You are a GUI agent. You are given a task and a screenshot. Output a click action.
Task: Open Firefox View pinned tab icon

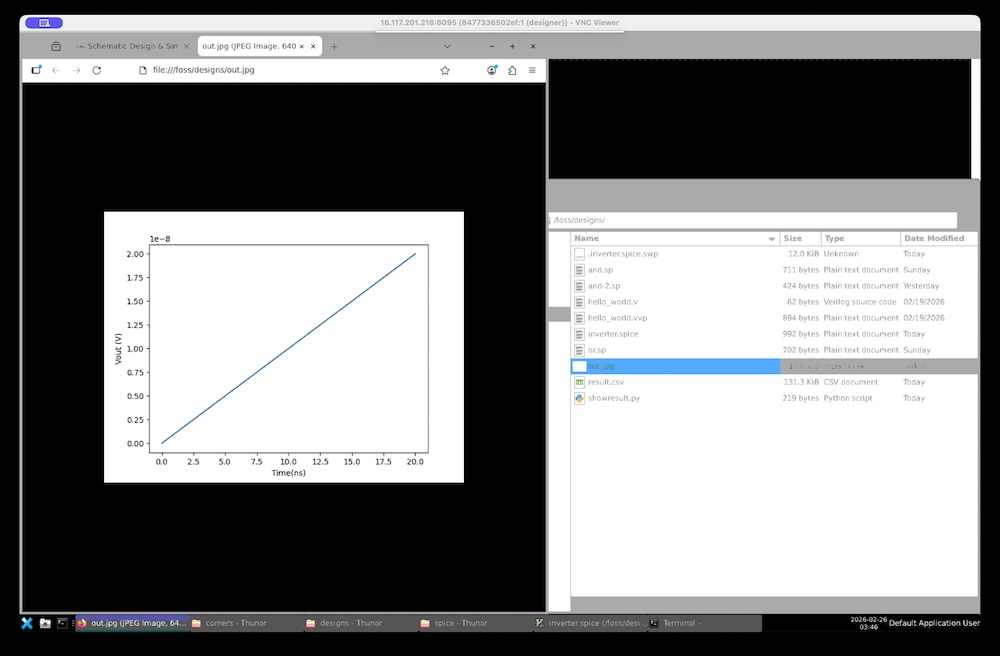click(x=56, y=46)
